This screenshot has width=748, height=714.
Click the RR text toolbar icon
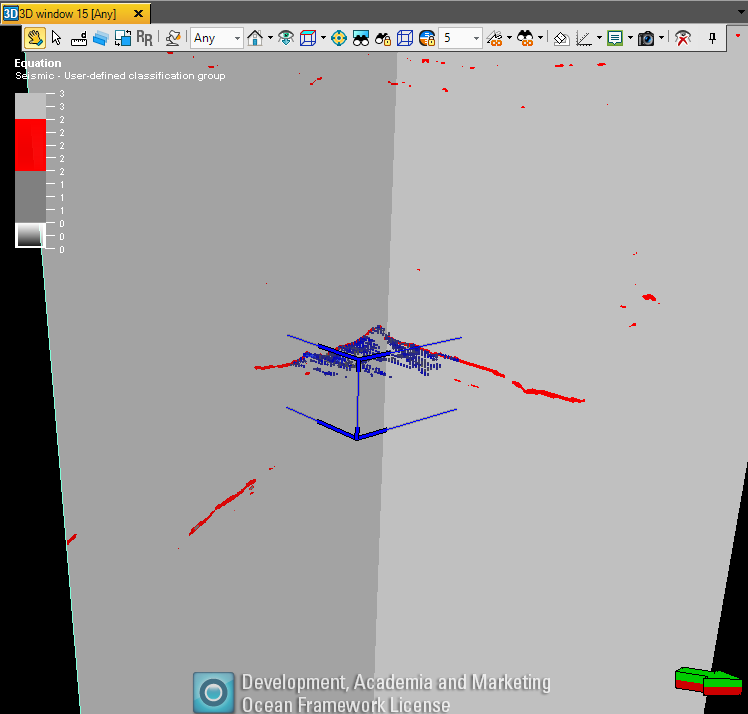point(145,38)
